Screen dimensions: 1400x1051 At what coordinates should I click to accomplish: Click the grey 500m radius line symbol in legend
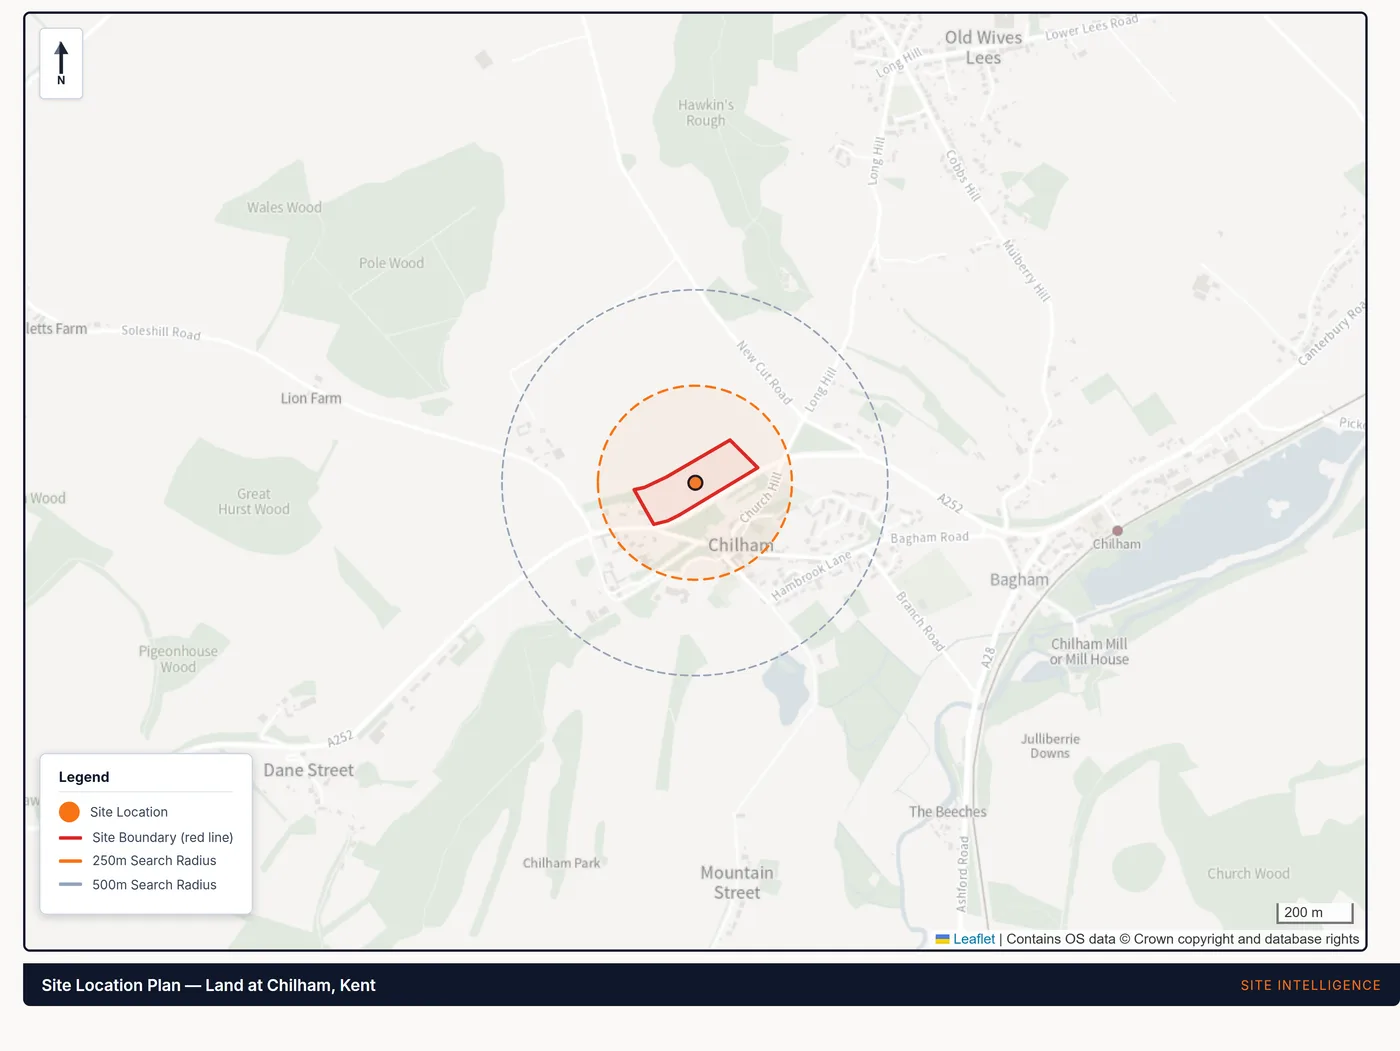(70, 885)
